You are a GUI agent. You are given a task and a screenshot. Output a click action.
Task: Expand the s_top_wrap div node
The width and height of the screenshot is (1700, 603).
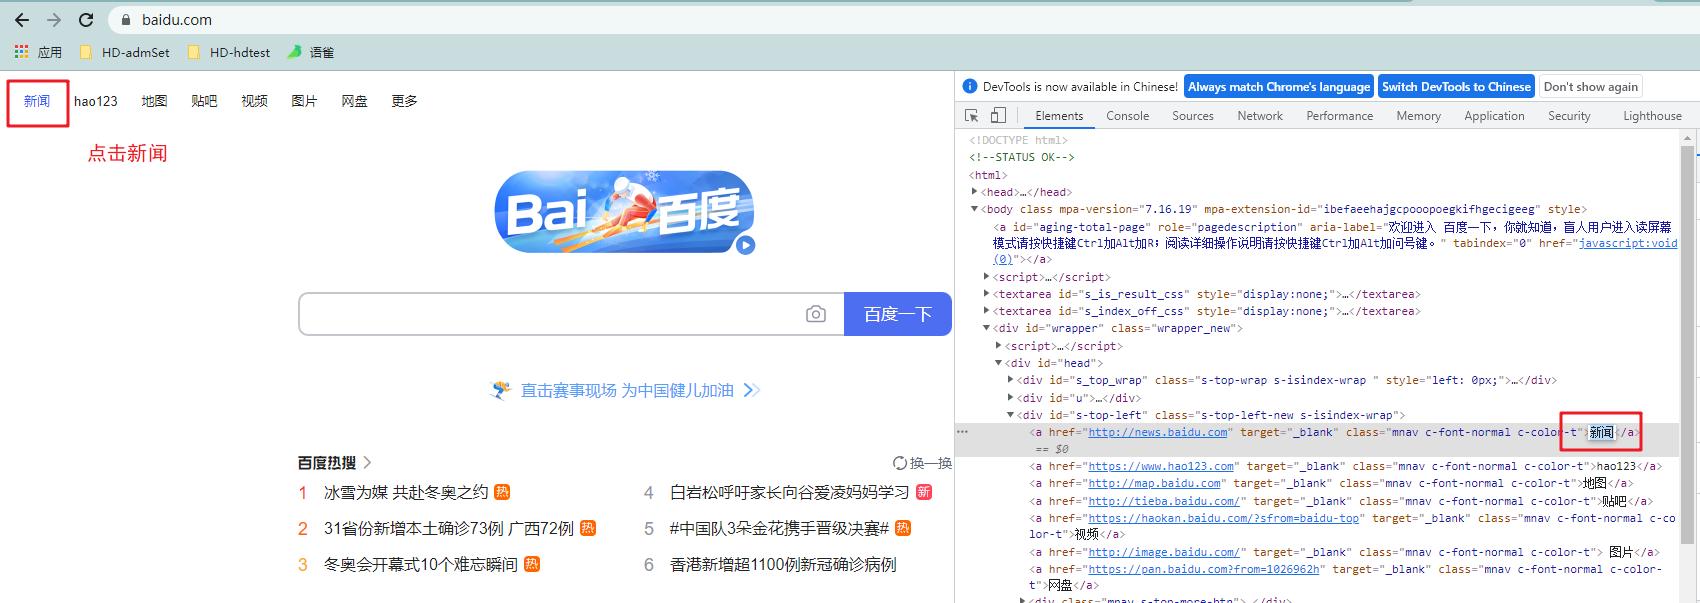point(1010,380)
